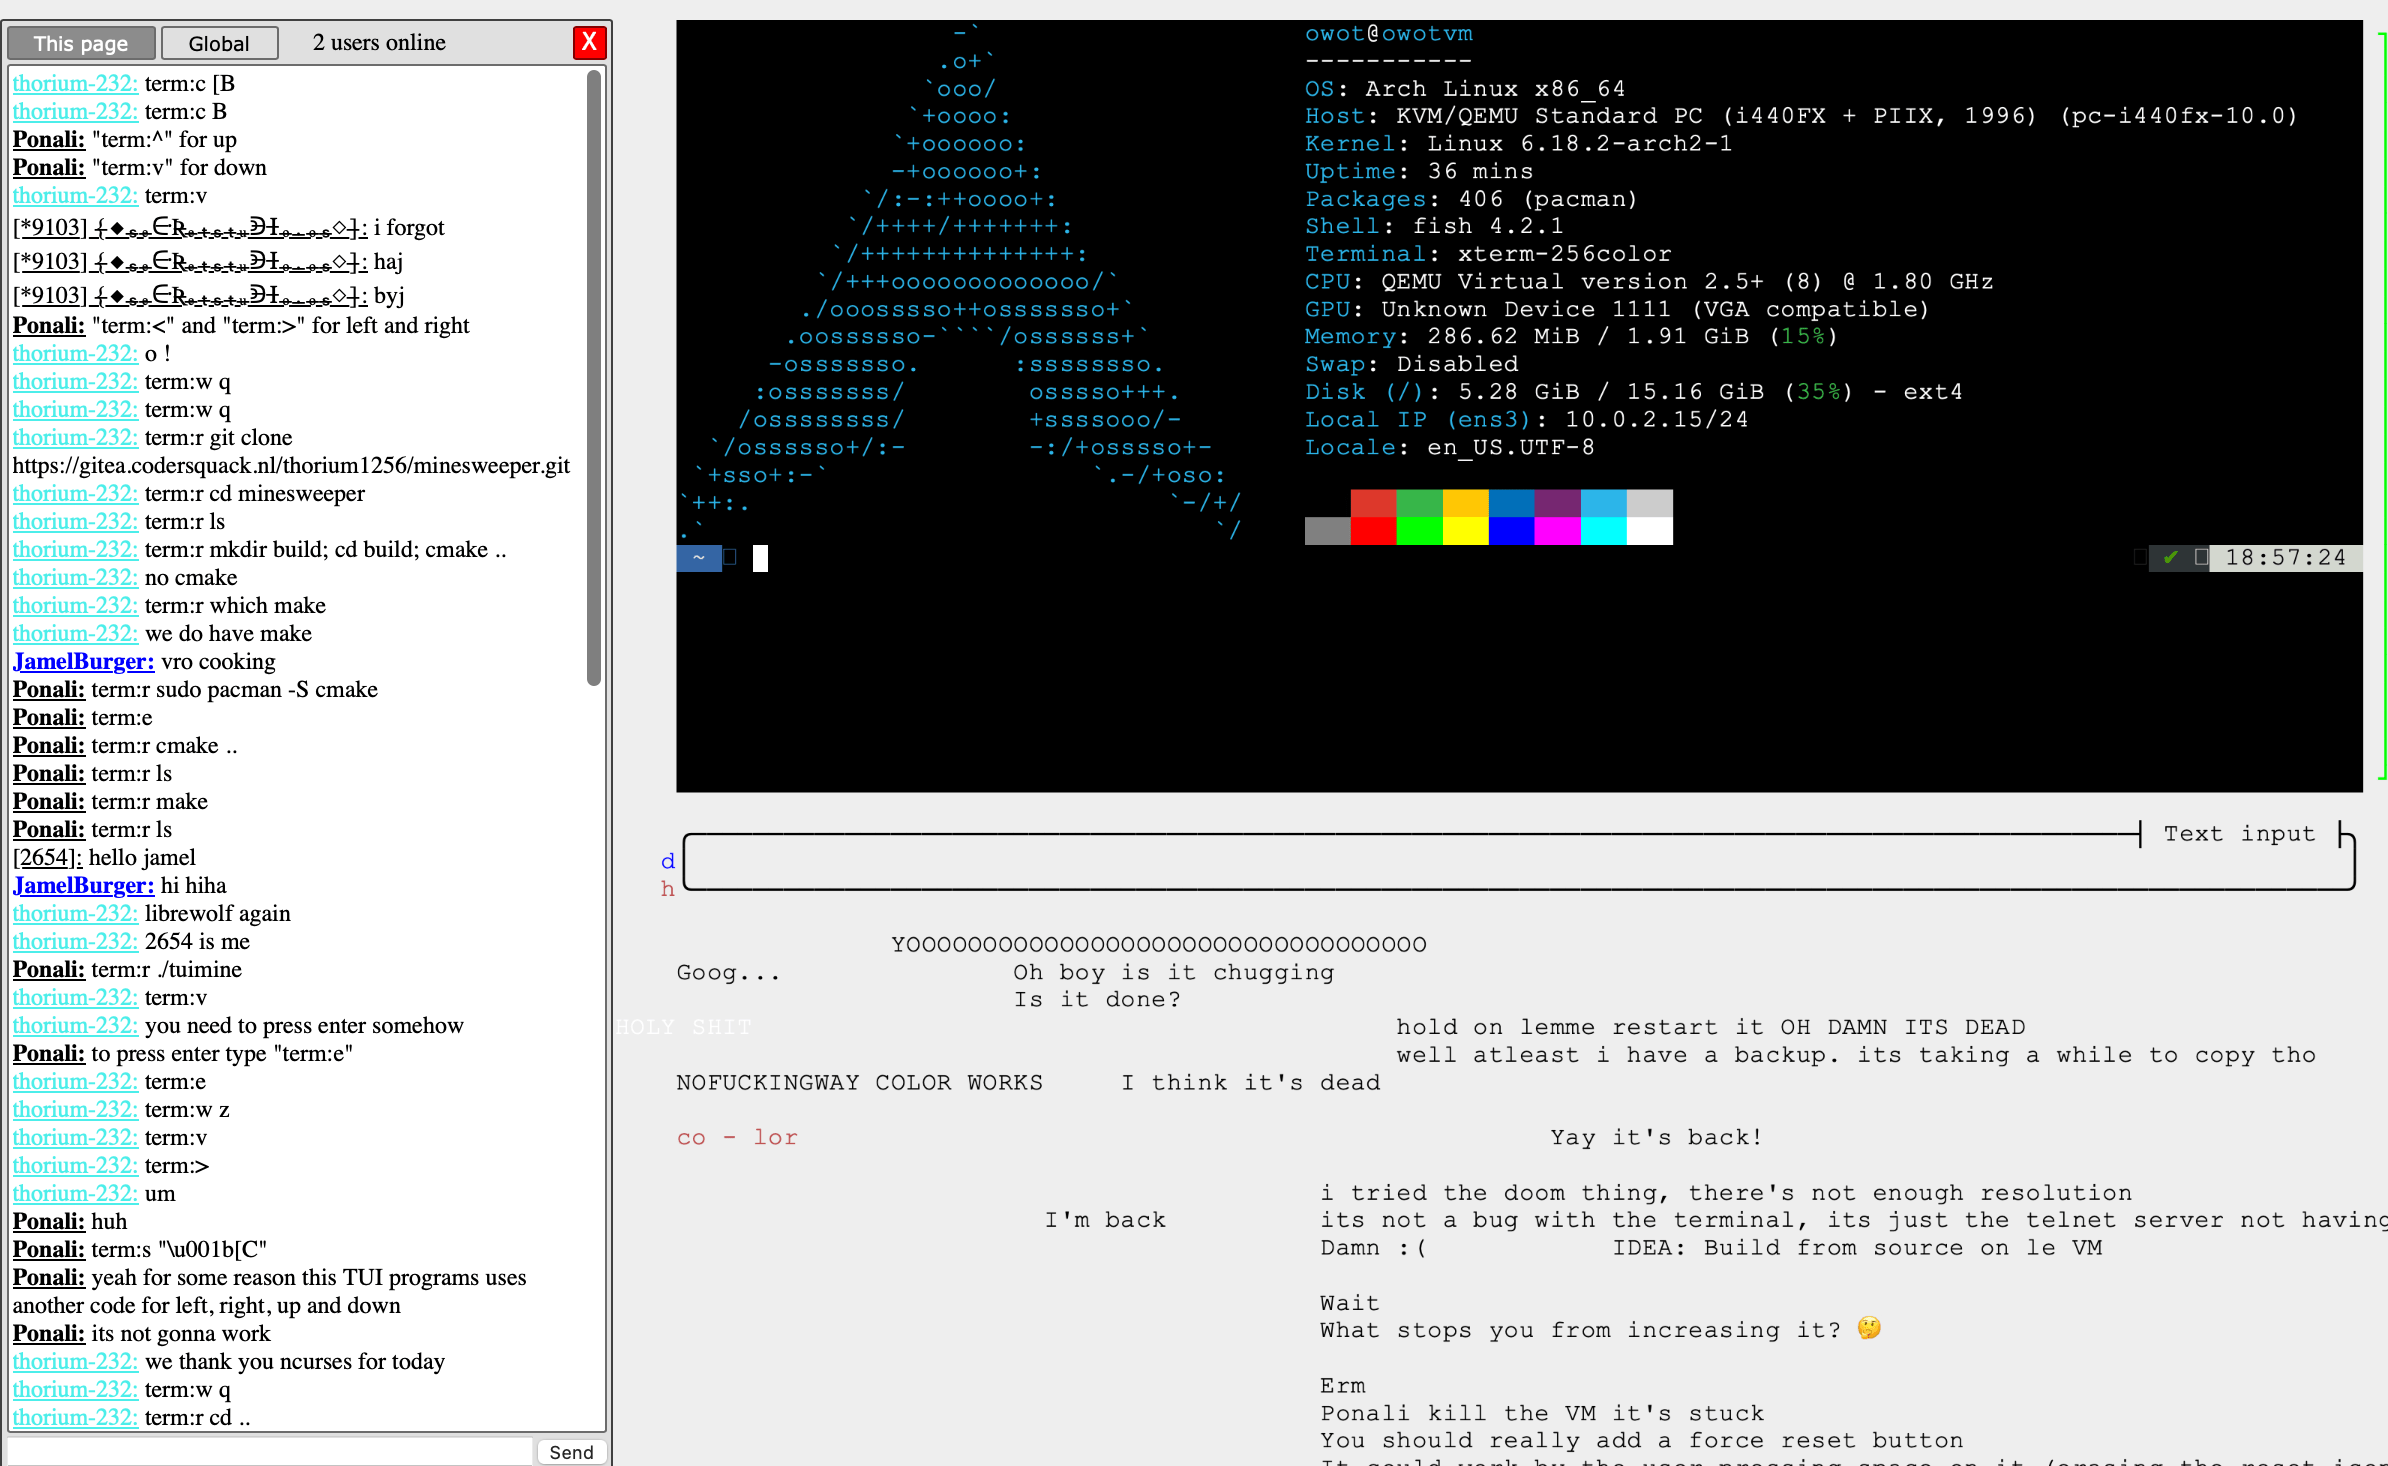Click the white terminal cursor block
This screenshot has height=1466, width=2388.
[760, 558]
